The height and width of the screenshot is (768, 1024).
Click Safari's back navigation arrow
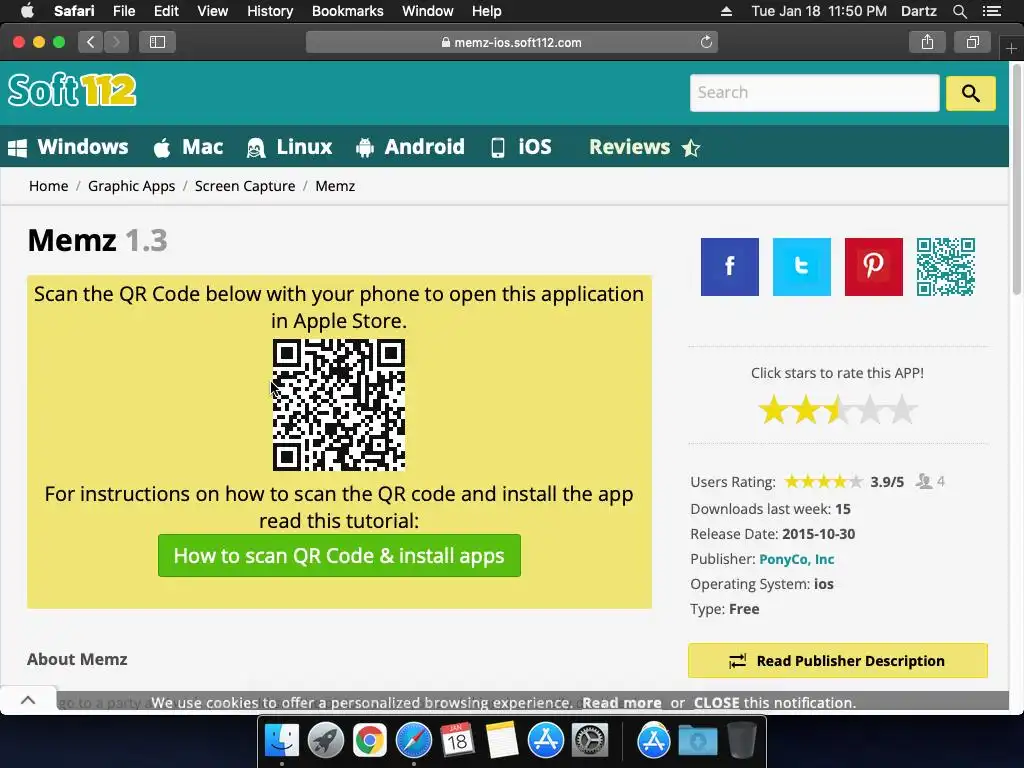[91, 42]
